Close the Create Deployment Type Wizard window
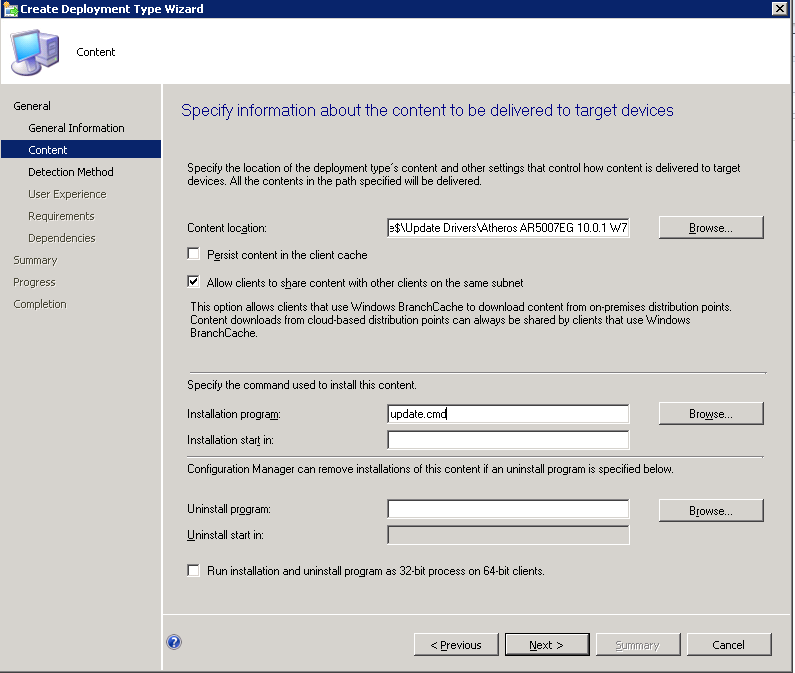Screen dimensions: 795x673 pos(779,9)
